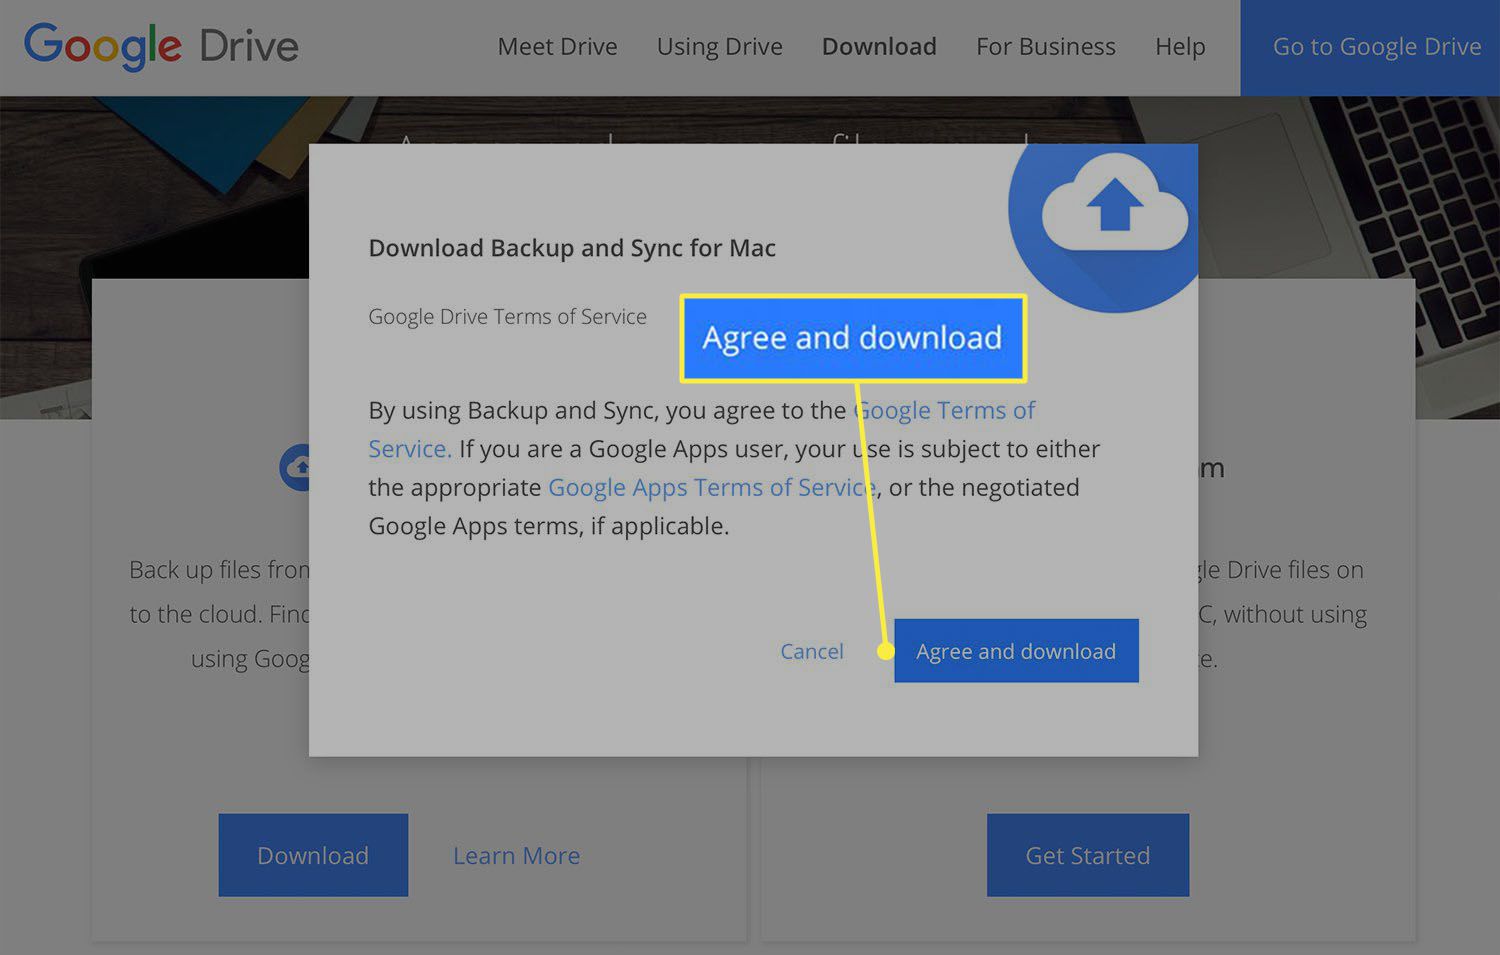Click the Get Started button

1088,855
